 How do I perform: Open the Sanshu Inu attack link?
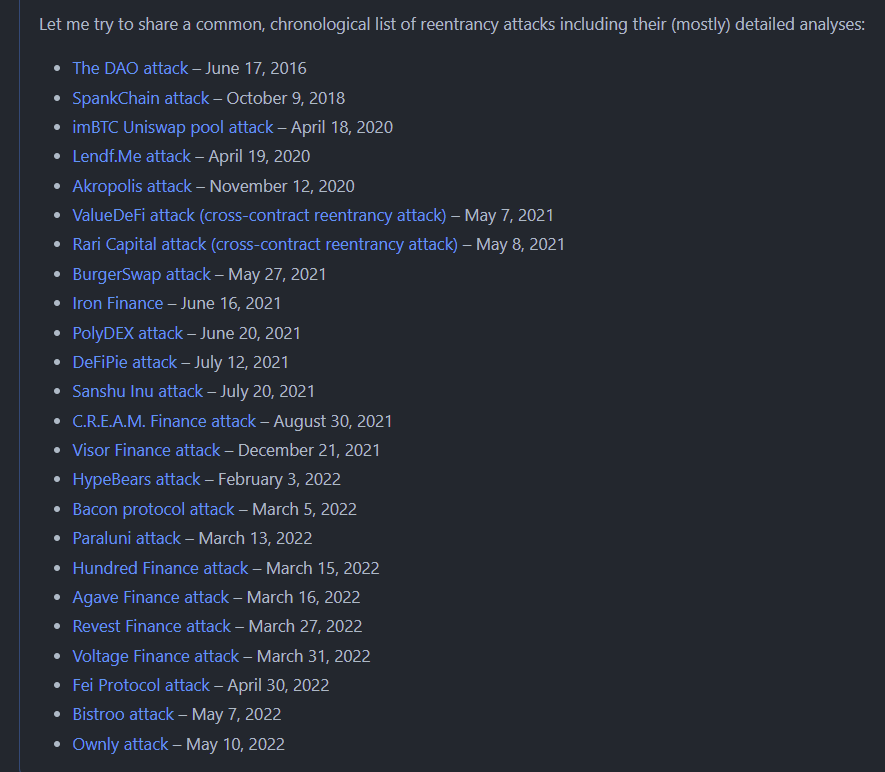point(137,391)
